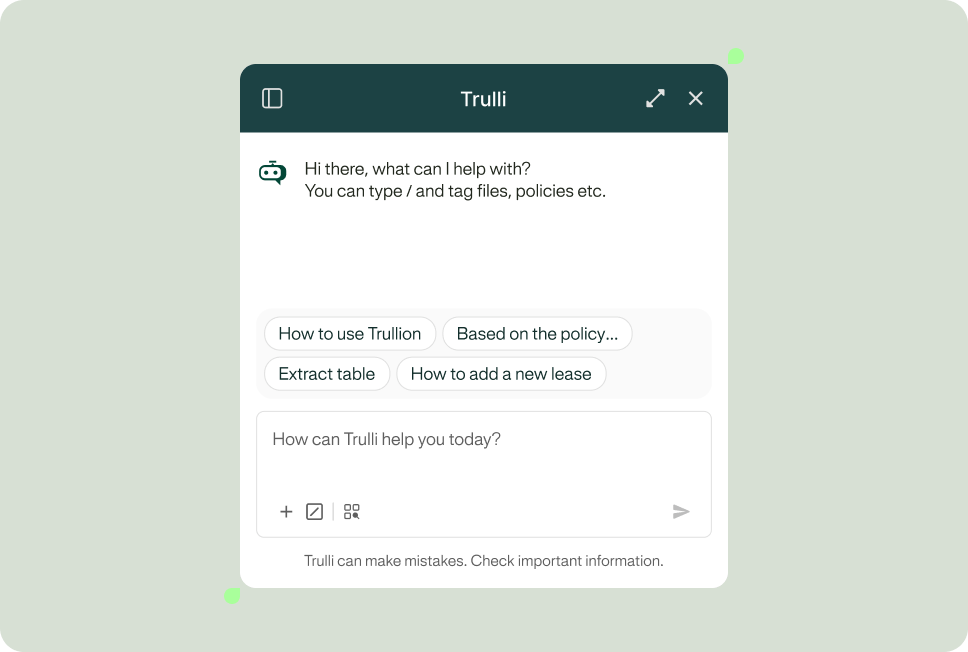Screen dimensions: 968x652
Task: Choose the 'Based on the policy...' suggestion
Action: (537, 333)
